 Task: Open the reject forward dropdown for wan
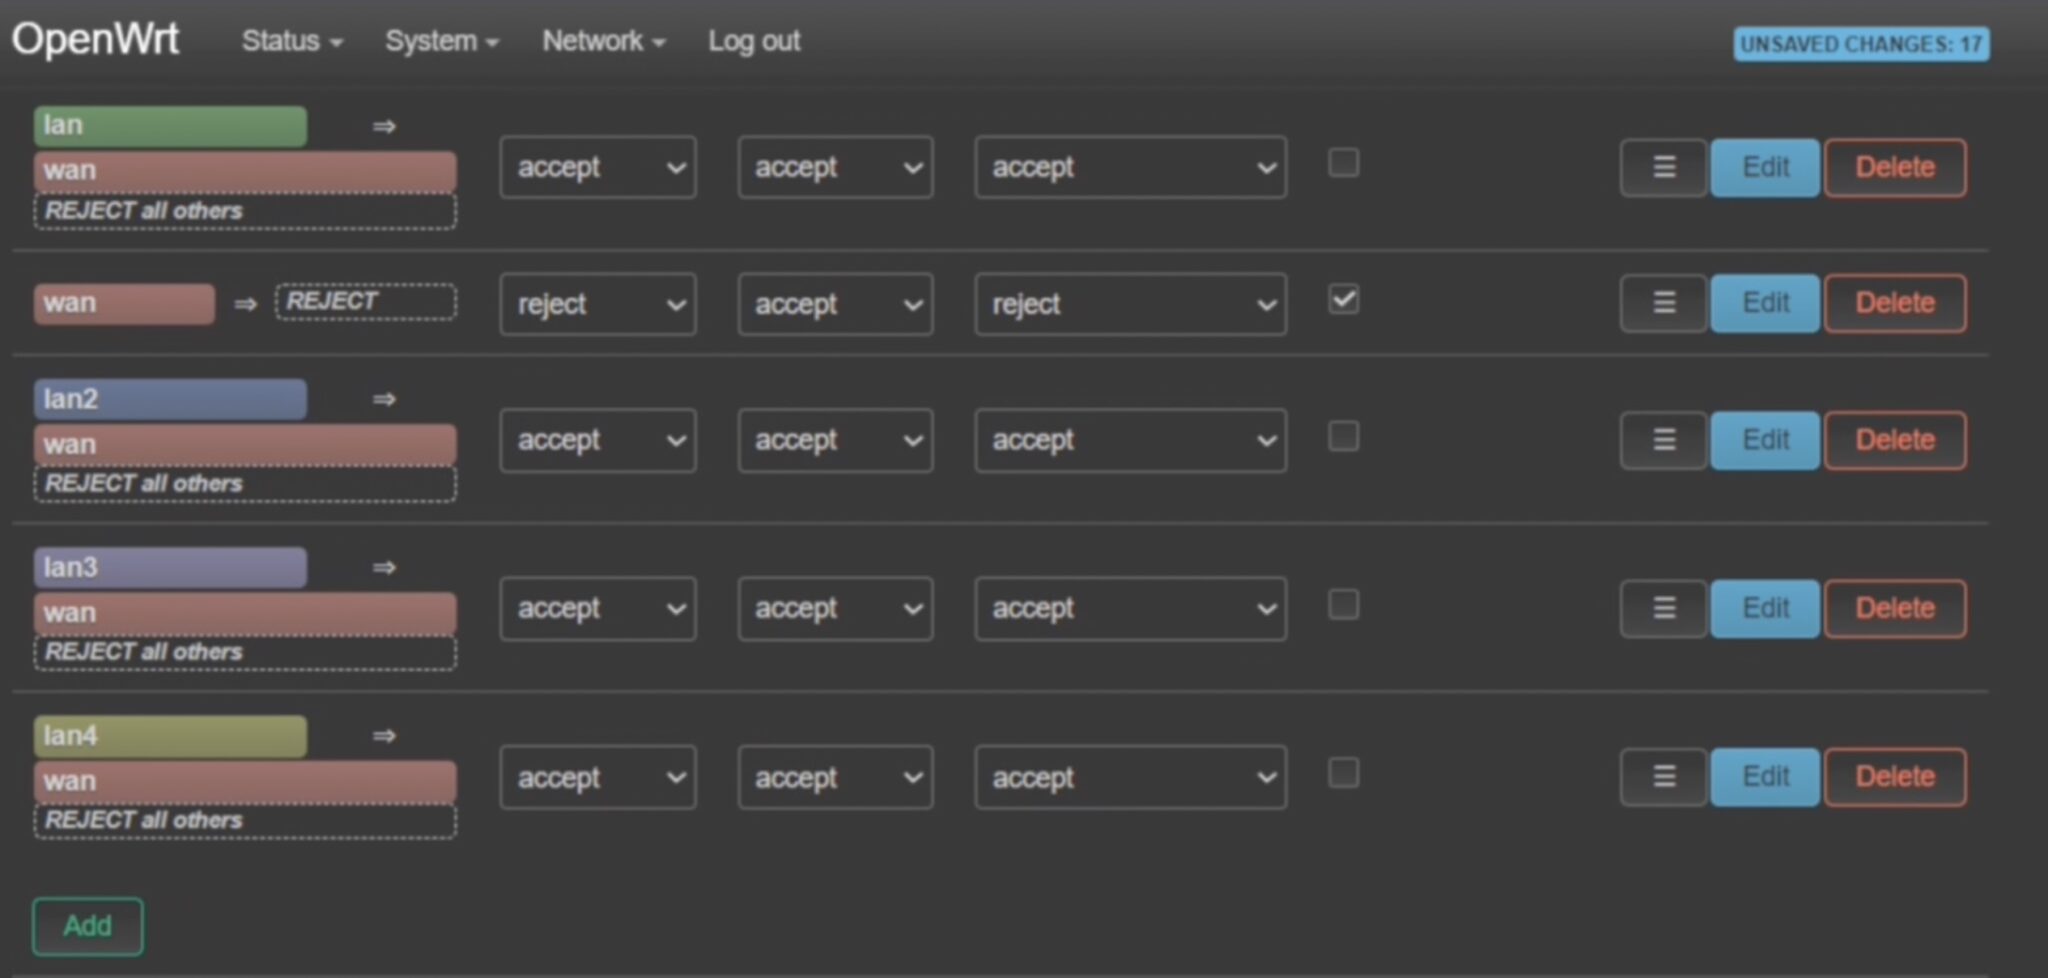click(x=1130, y=304)
